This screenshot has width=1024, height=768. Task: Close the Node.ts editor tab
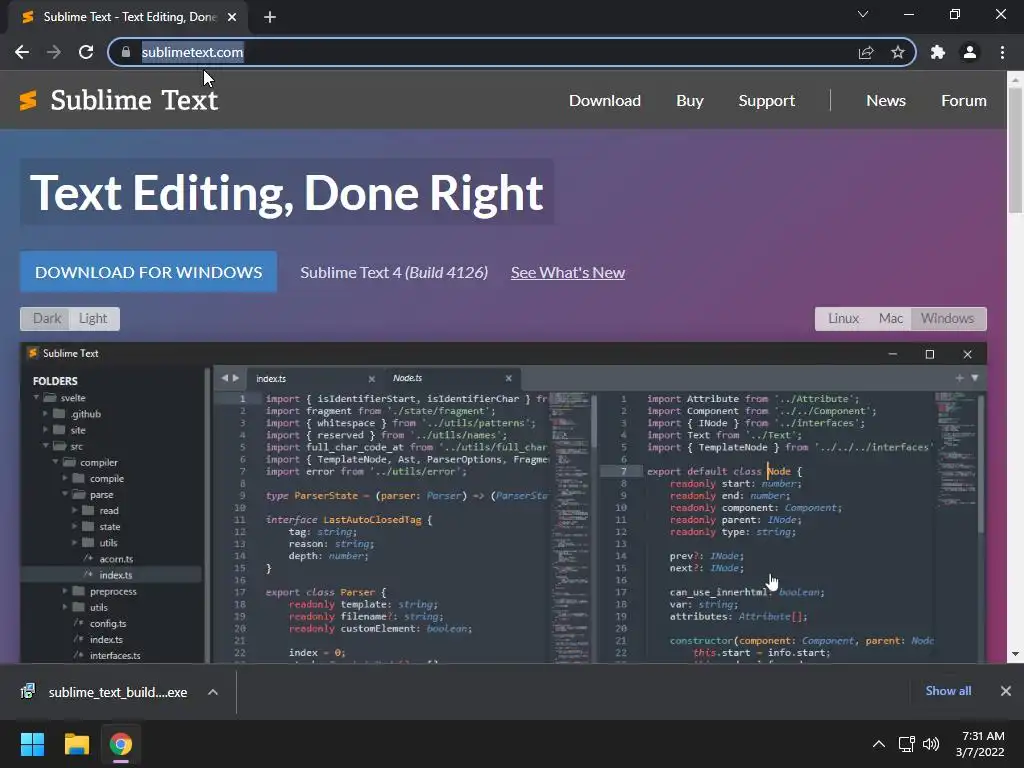click(509, 379)
